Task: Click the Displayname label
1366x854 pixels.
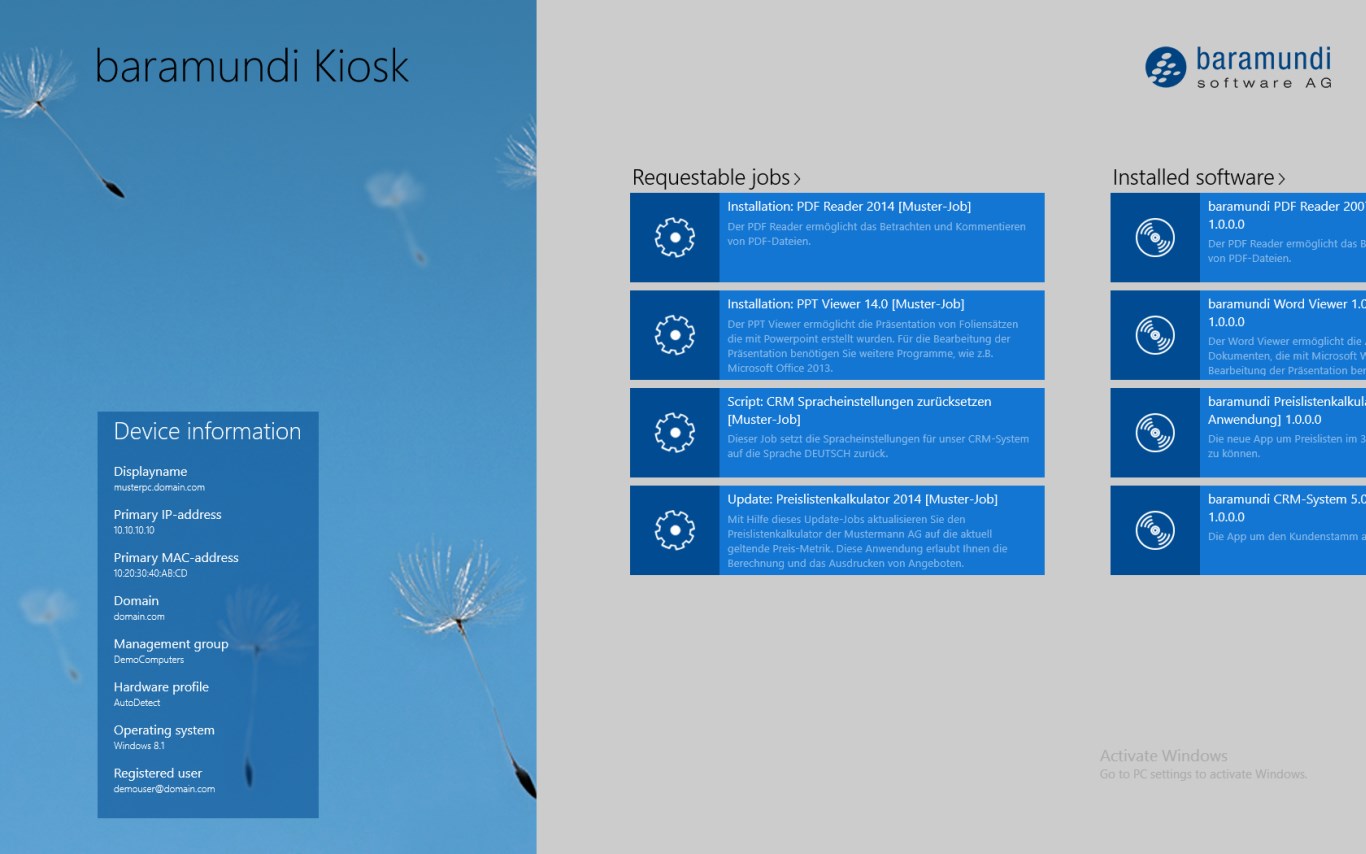Action: coord(150,472)
